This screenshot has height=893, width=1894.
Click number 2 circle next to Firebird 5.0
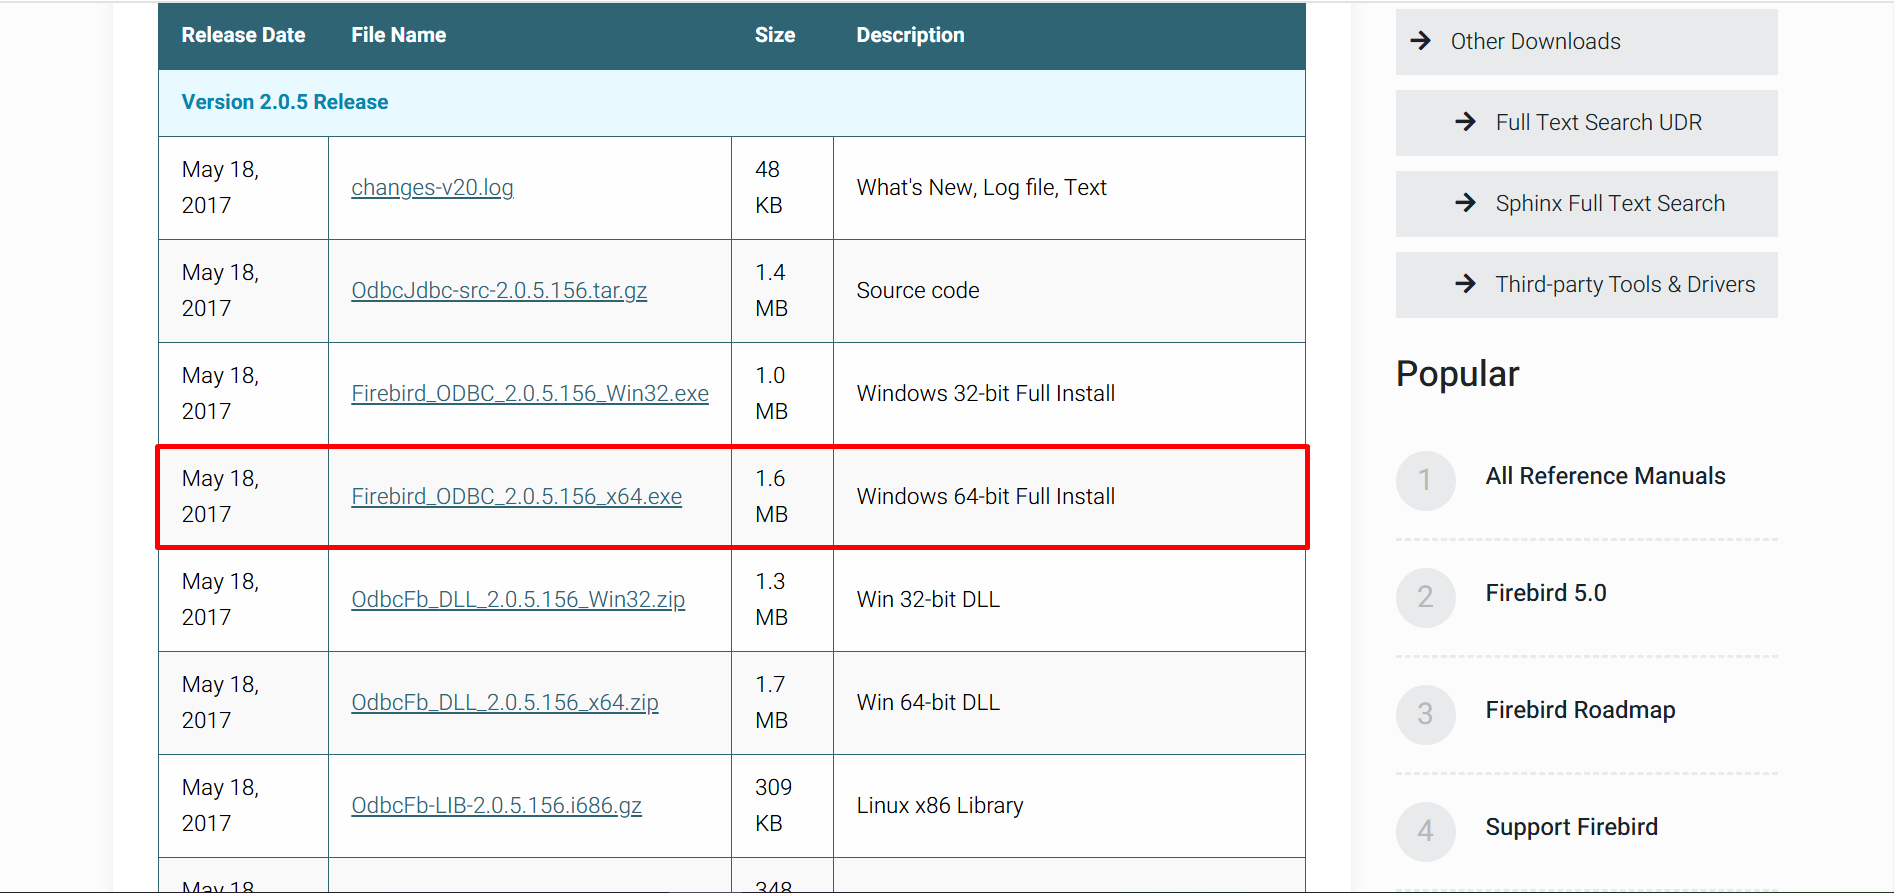[x=1425, y=597]
